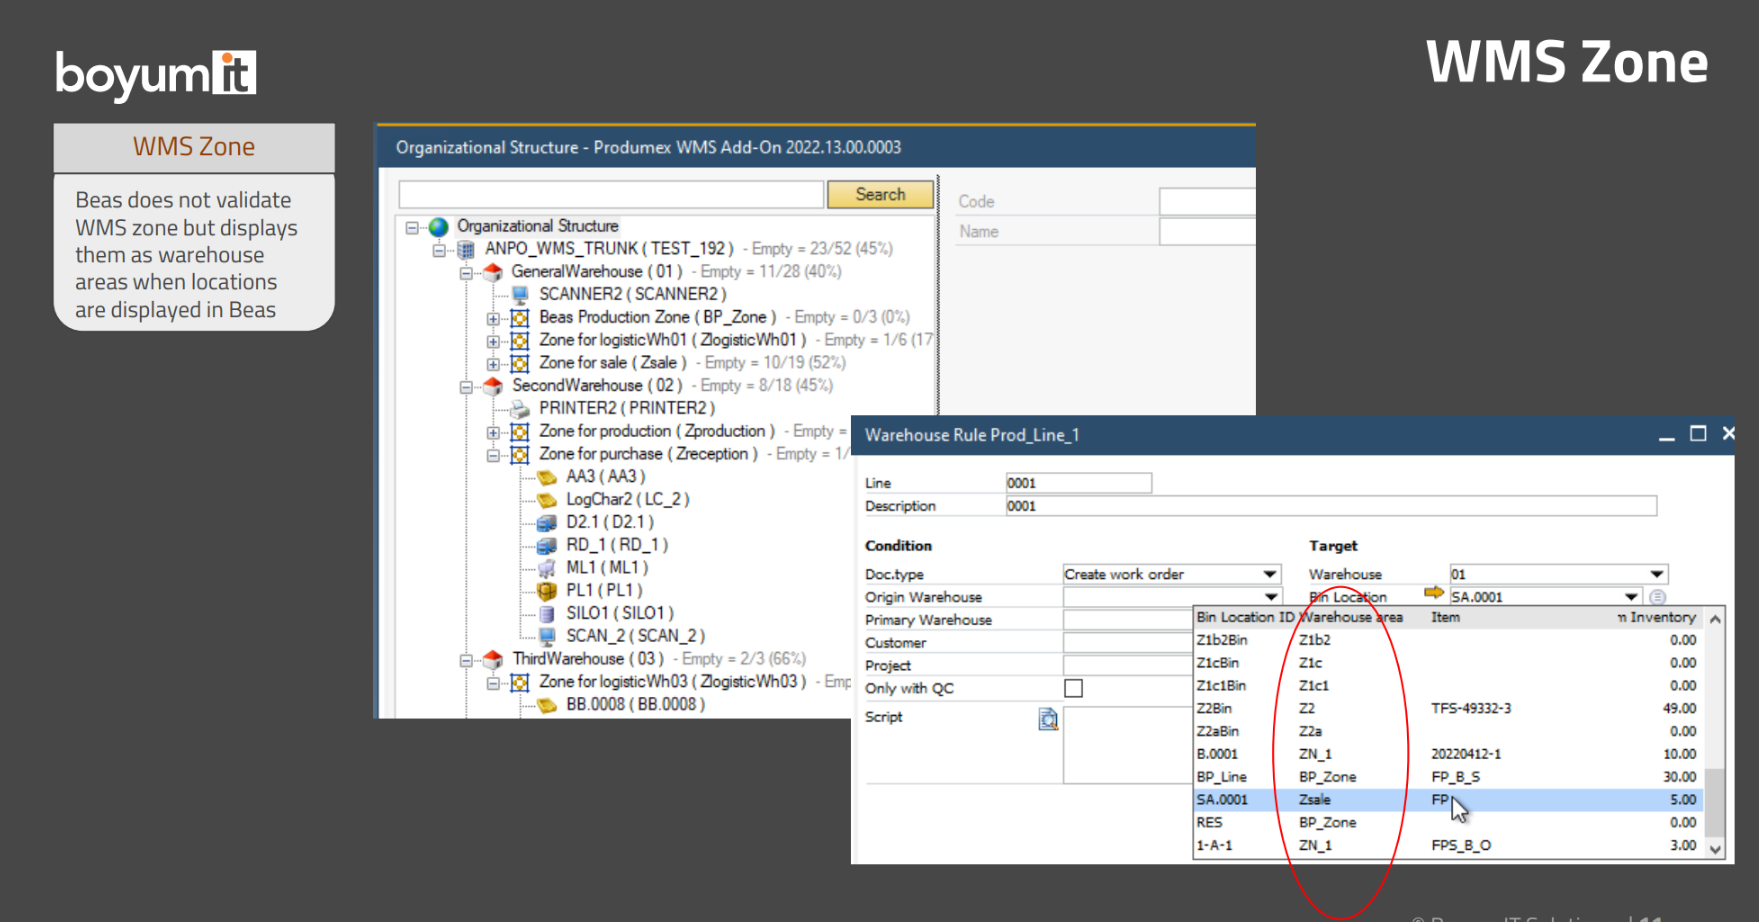
Task: Click the search text field beside Search
Action: pos(611,194)
